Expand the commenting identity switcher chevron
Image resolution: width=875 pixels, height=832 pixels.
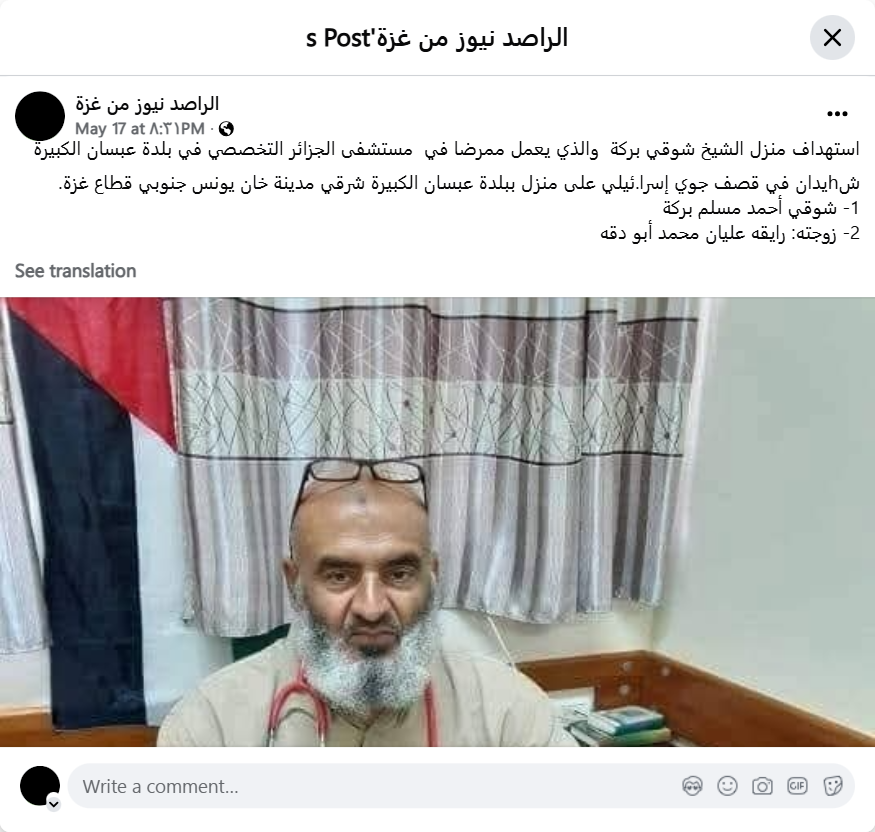pos(54,804)
